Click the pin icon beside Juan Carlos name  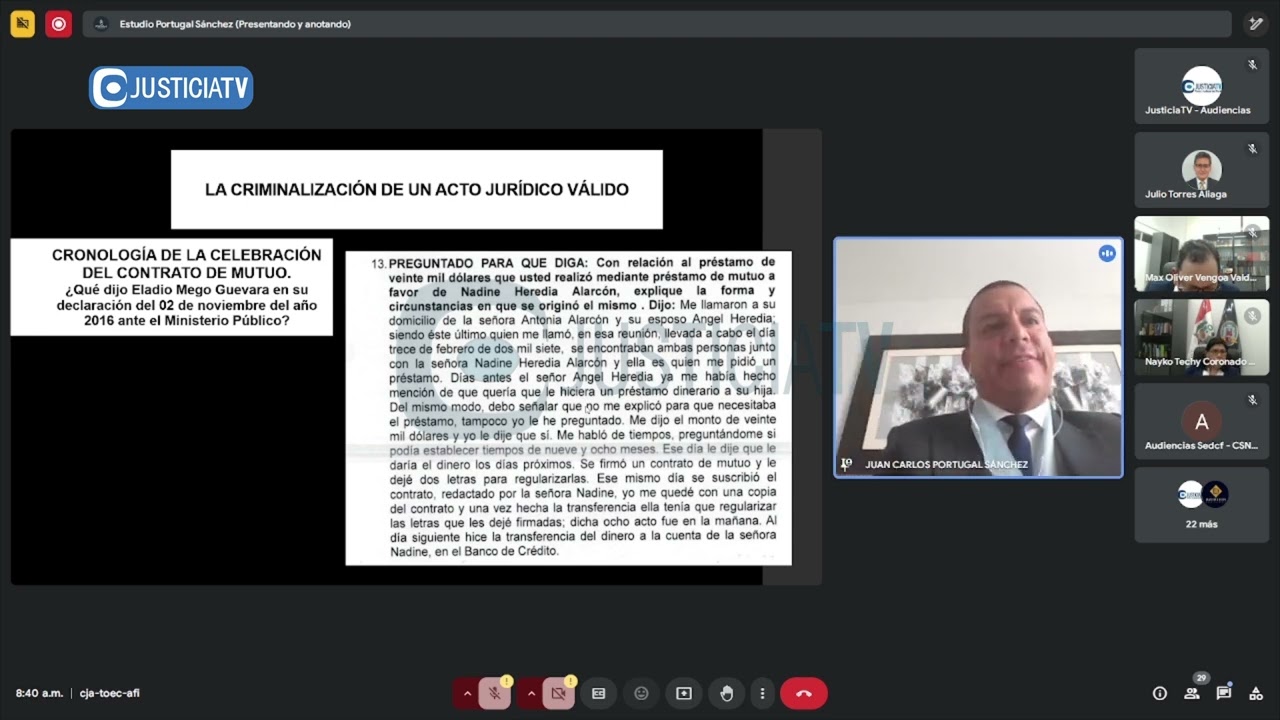point(846,464)
